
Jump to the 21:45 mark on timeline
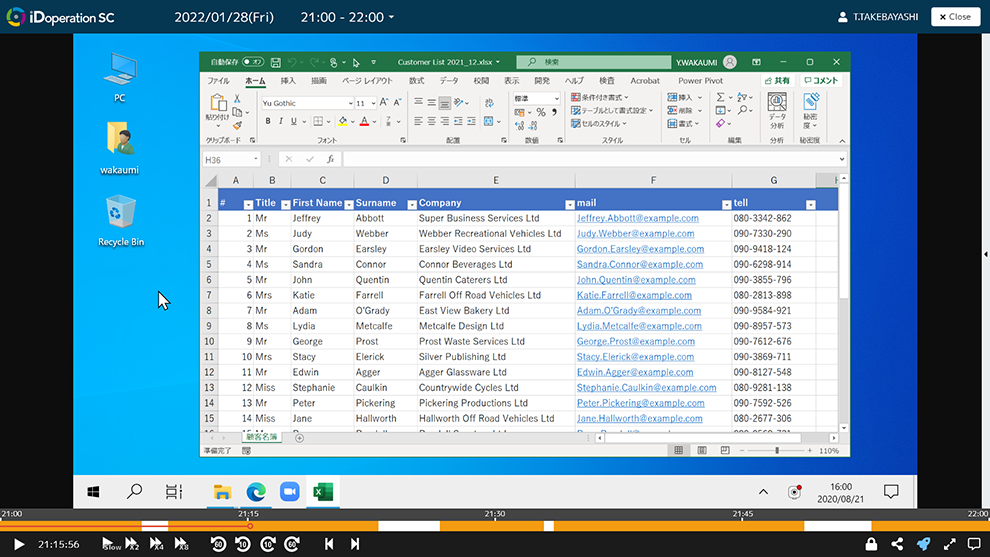coord(742,514)
